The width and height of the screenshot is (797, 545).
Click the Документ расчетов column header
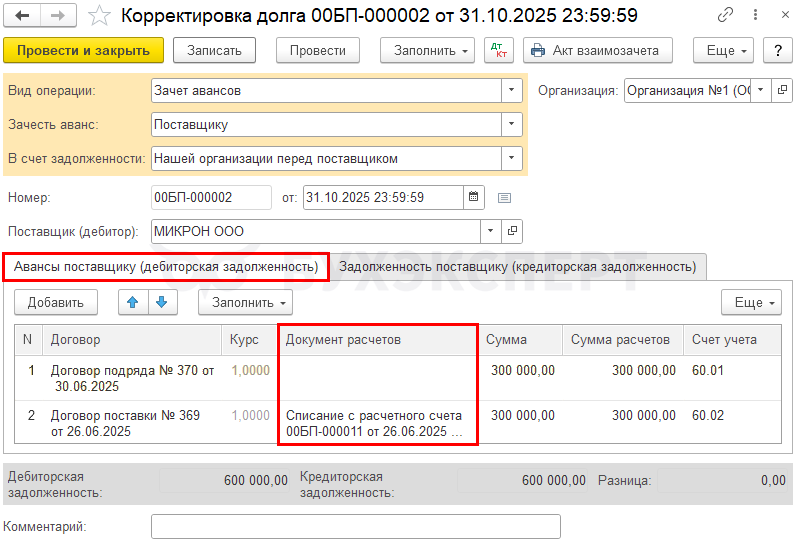(378, 340)
